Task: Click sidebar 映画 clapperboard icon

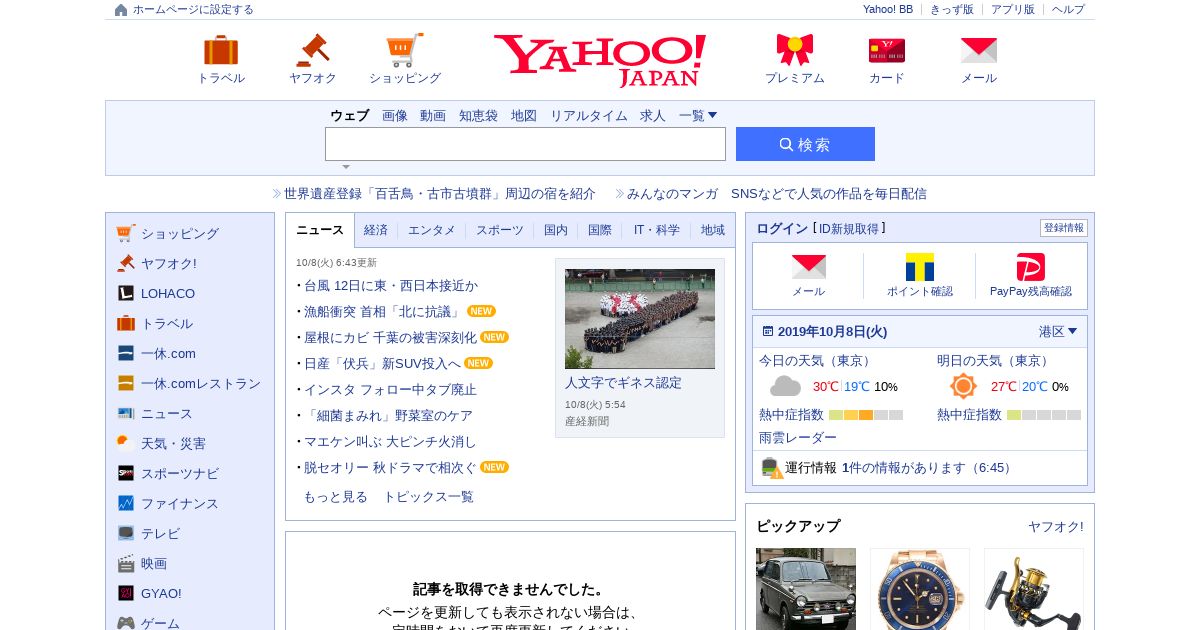Action: coord(125,563)
